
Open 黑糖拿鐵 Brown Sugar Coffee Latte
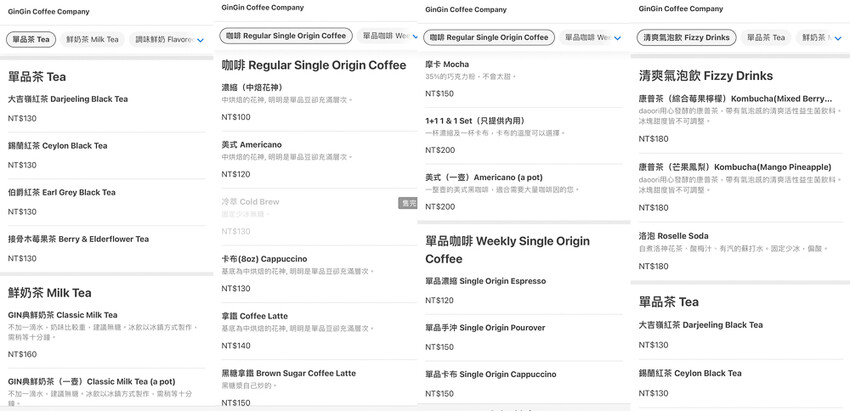(288, 373)
